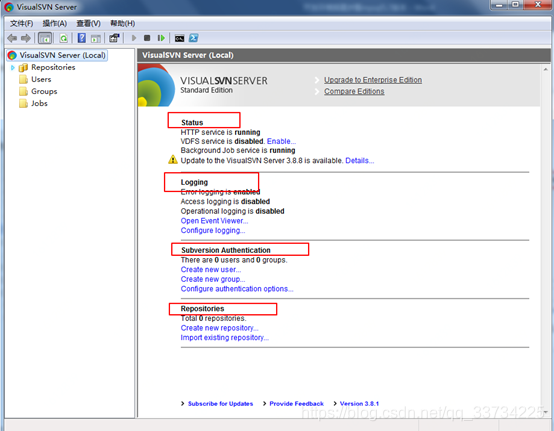Click Version 3.8.1 link
This screenshot has width=554, height=431.
[359, 403]
